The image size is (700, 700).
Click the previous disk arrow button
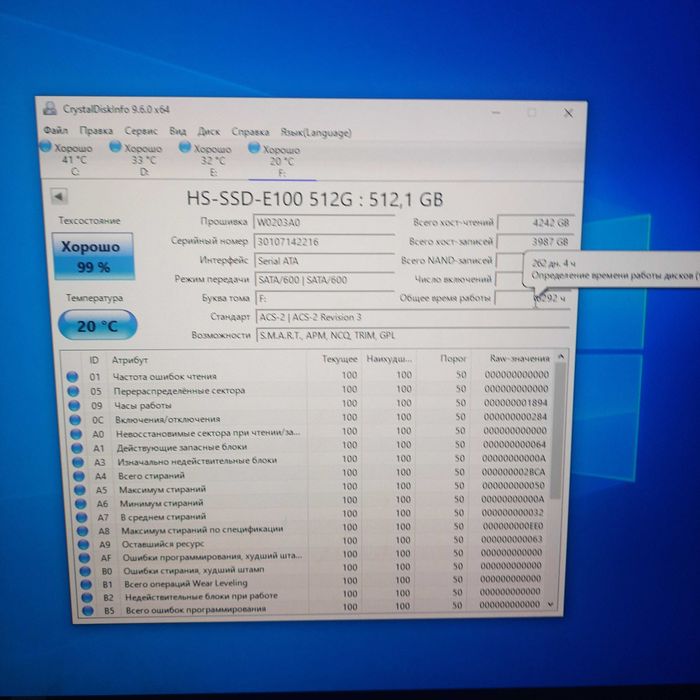(59, 196)
